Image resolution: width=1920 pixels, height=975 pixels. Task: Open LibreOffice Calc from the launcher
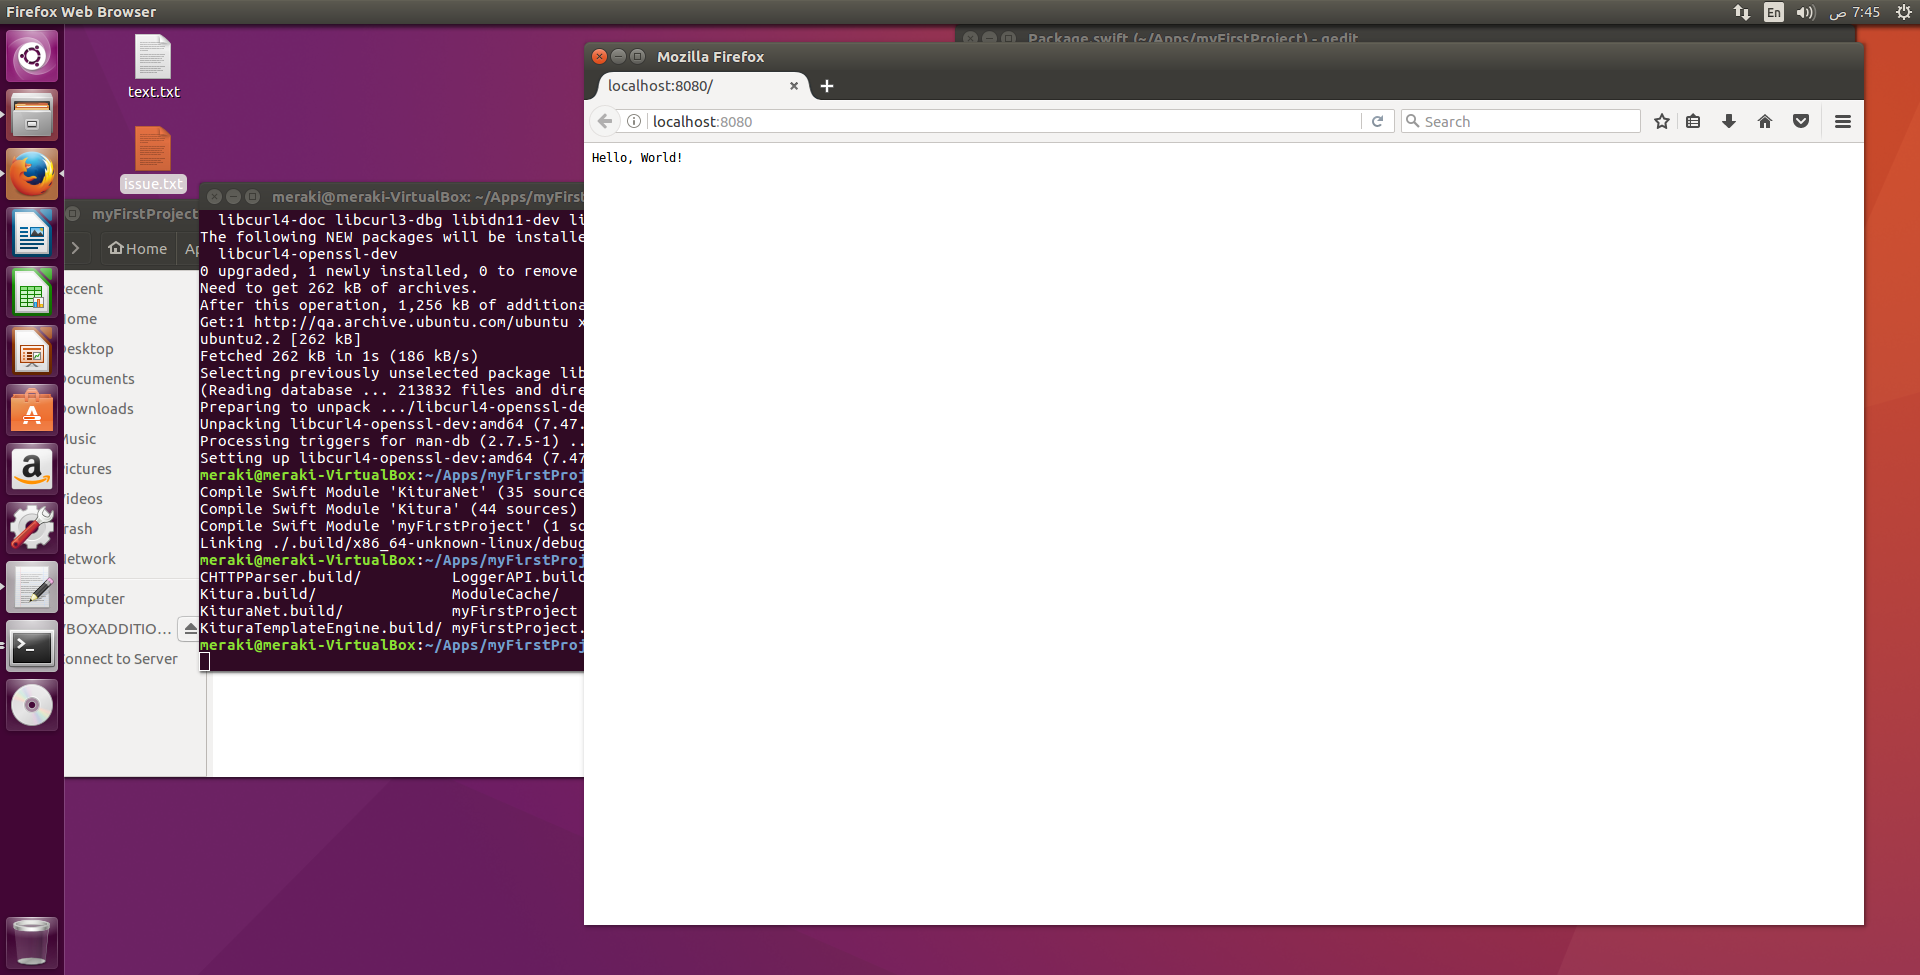click(32, 292)
